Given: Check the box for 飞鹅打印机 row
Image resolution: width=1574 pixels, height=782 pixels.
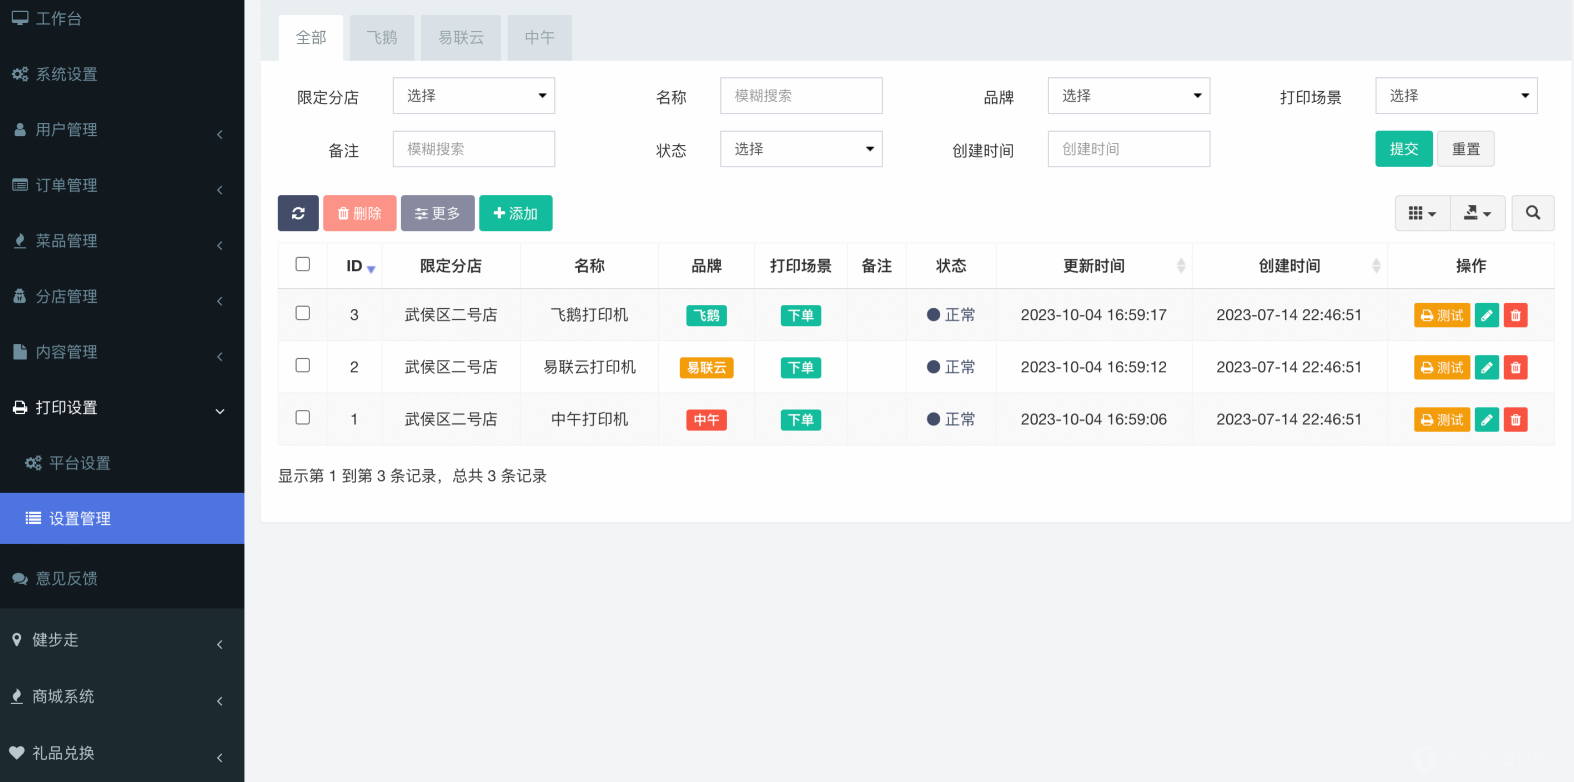Looking at the screenshot, I should (303, 313).
